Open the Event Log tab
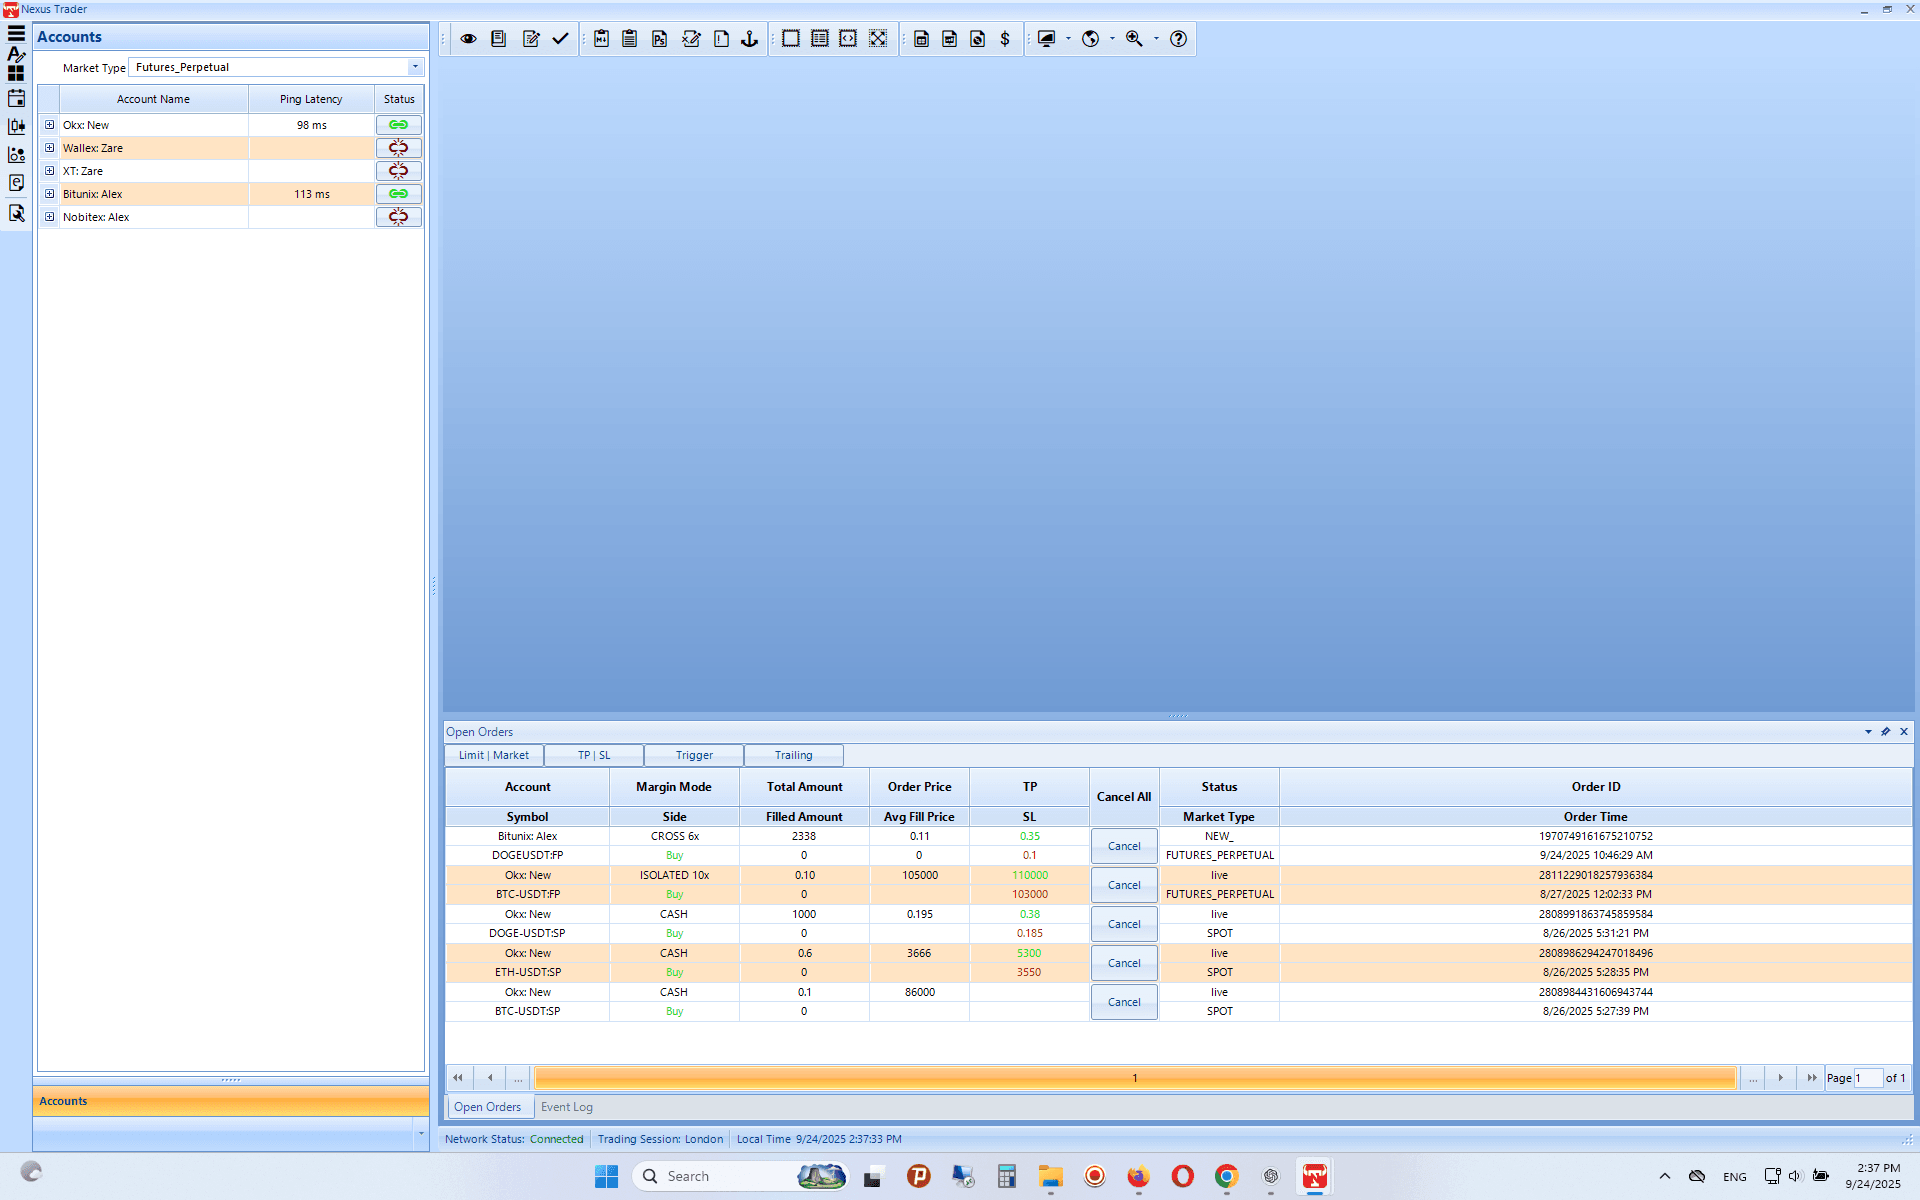 (x=567, y=1107)
